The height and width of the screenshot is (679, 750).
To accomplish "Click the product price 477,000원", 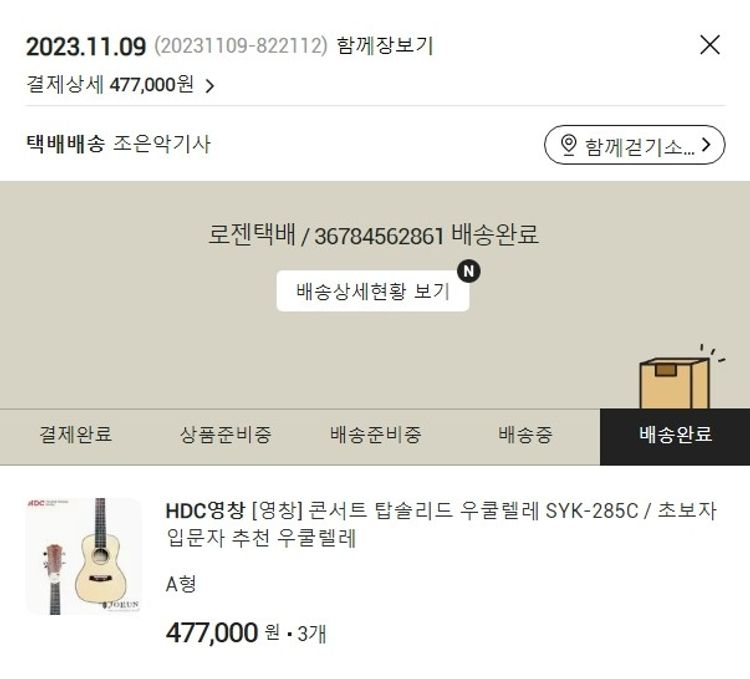I will 222,633.
